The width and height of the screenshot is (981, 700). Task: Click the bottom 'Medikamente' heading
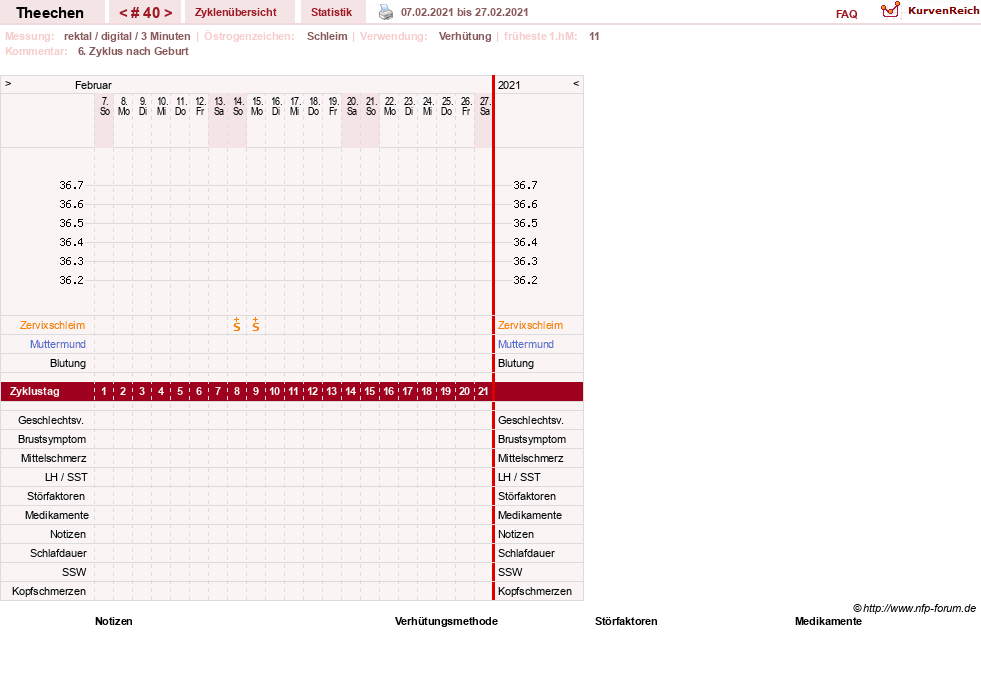point(828,621)
